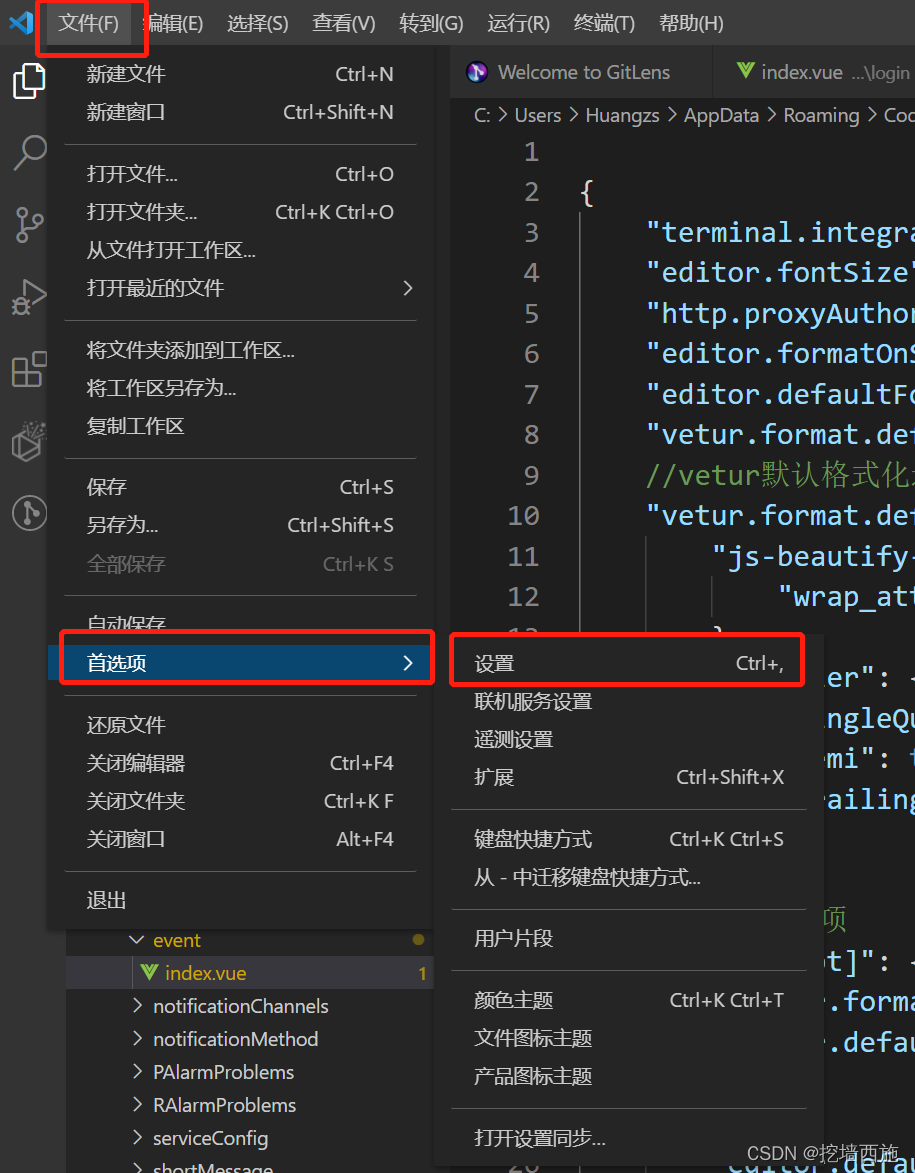Click the GitLens icon on Welcome tab
This screenshot has height=1173, width=915.
(477, 72)
